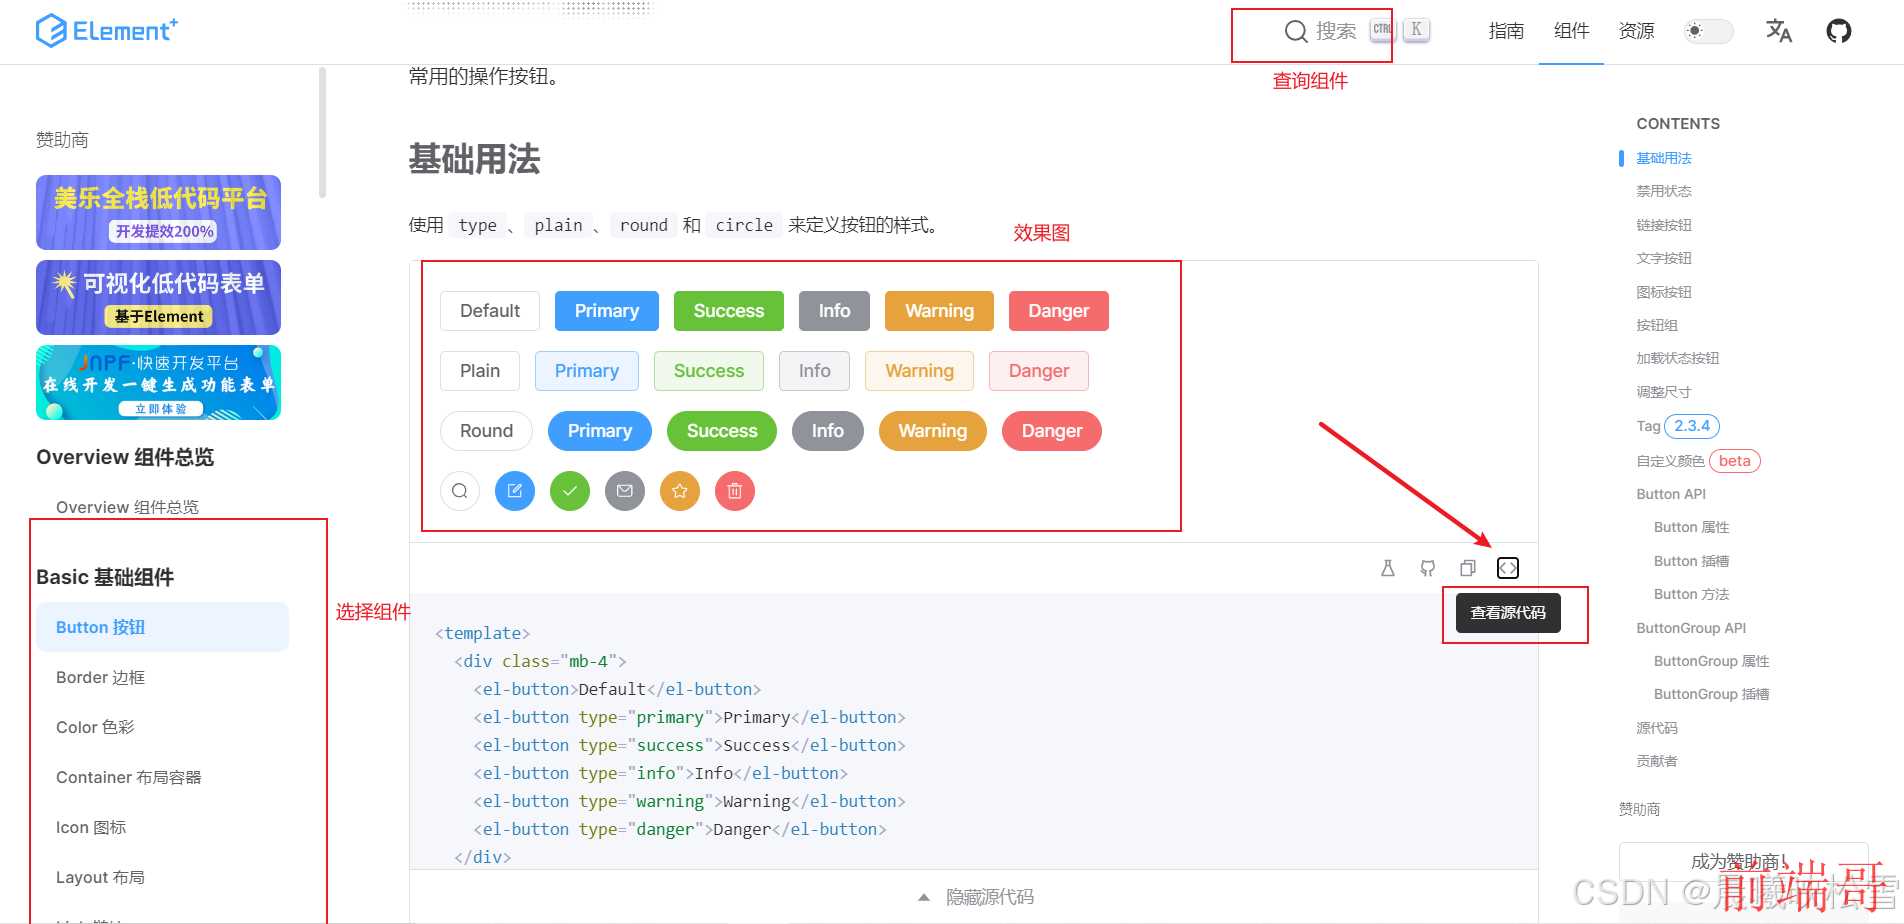Click the round red Danger button
This screenshot has height=924, width=1904.
[1052, 431]
